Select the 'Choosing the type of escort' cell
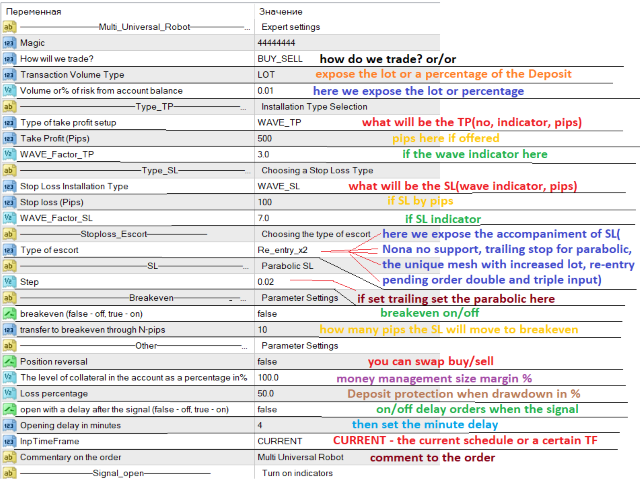 [x=316, y=234]
